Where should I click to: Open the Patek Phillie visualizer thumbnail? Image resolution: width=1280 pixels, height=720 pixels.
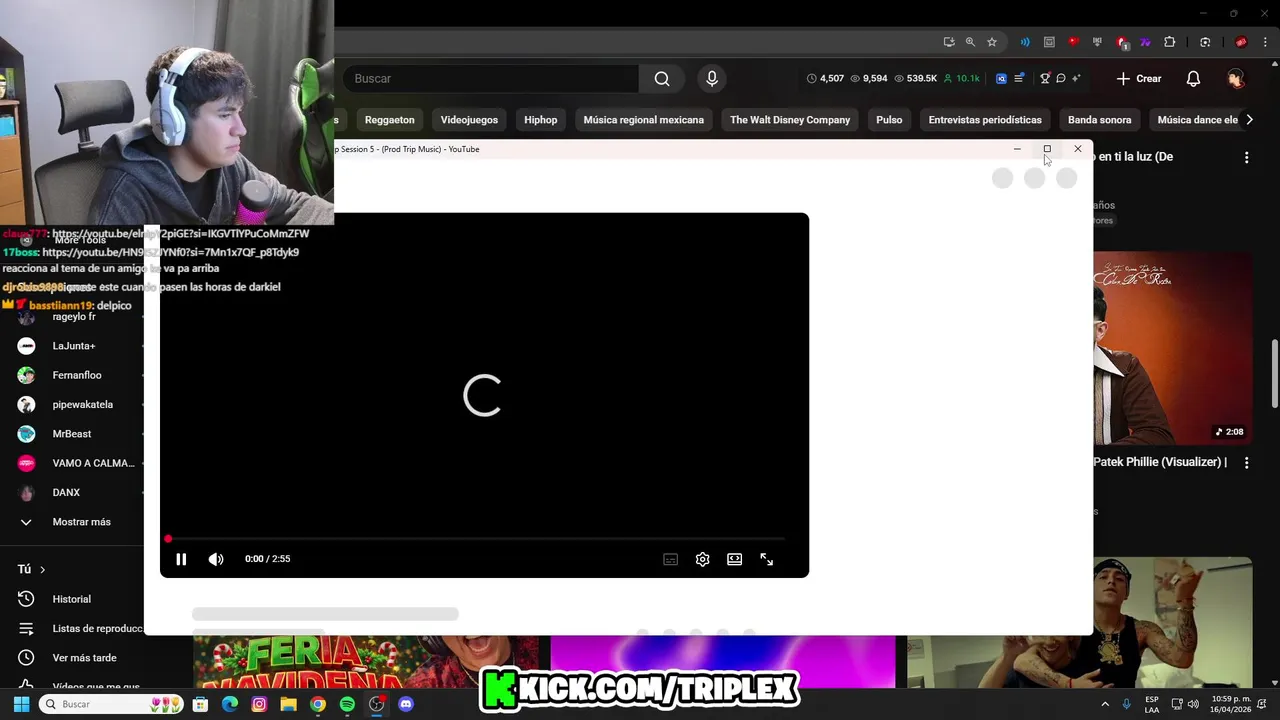(x=1172, y=348)
